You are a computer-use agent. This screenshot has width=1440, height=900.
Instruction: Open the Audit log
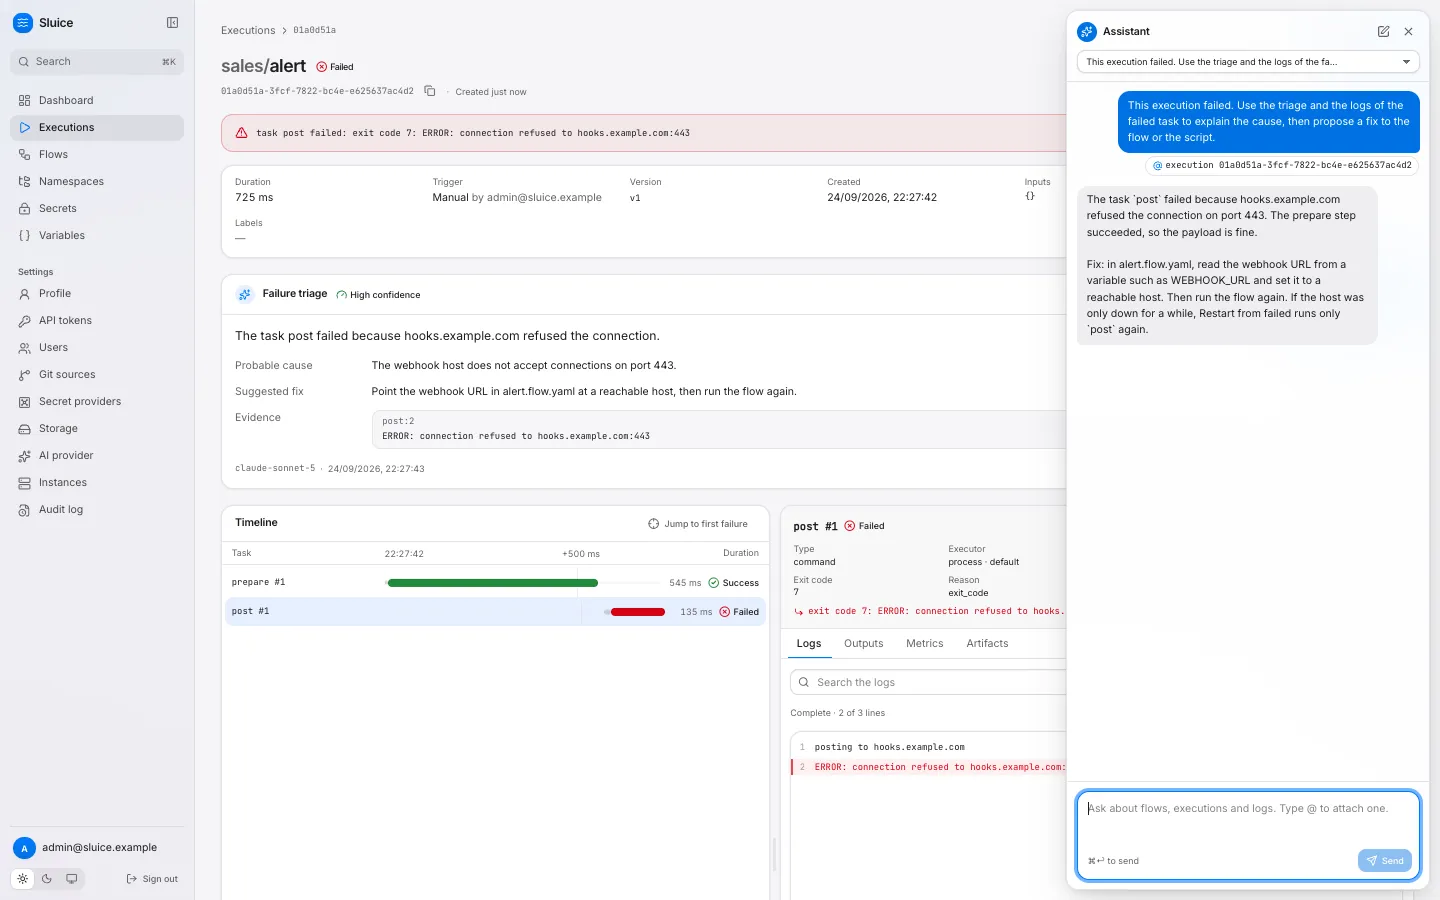97,509
